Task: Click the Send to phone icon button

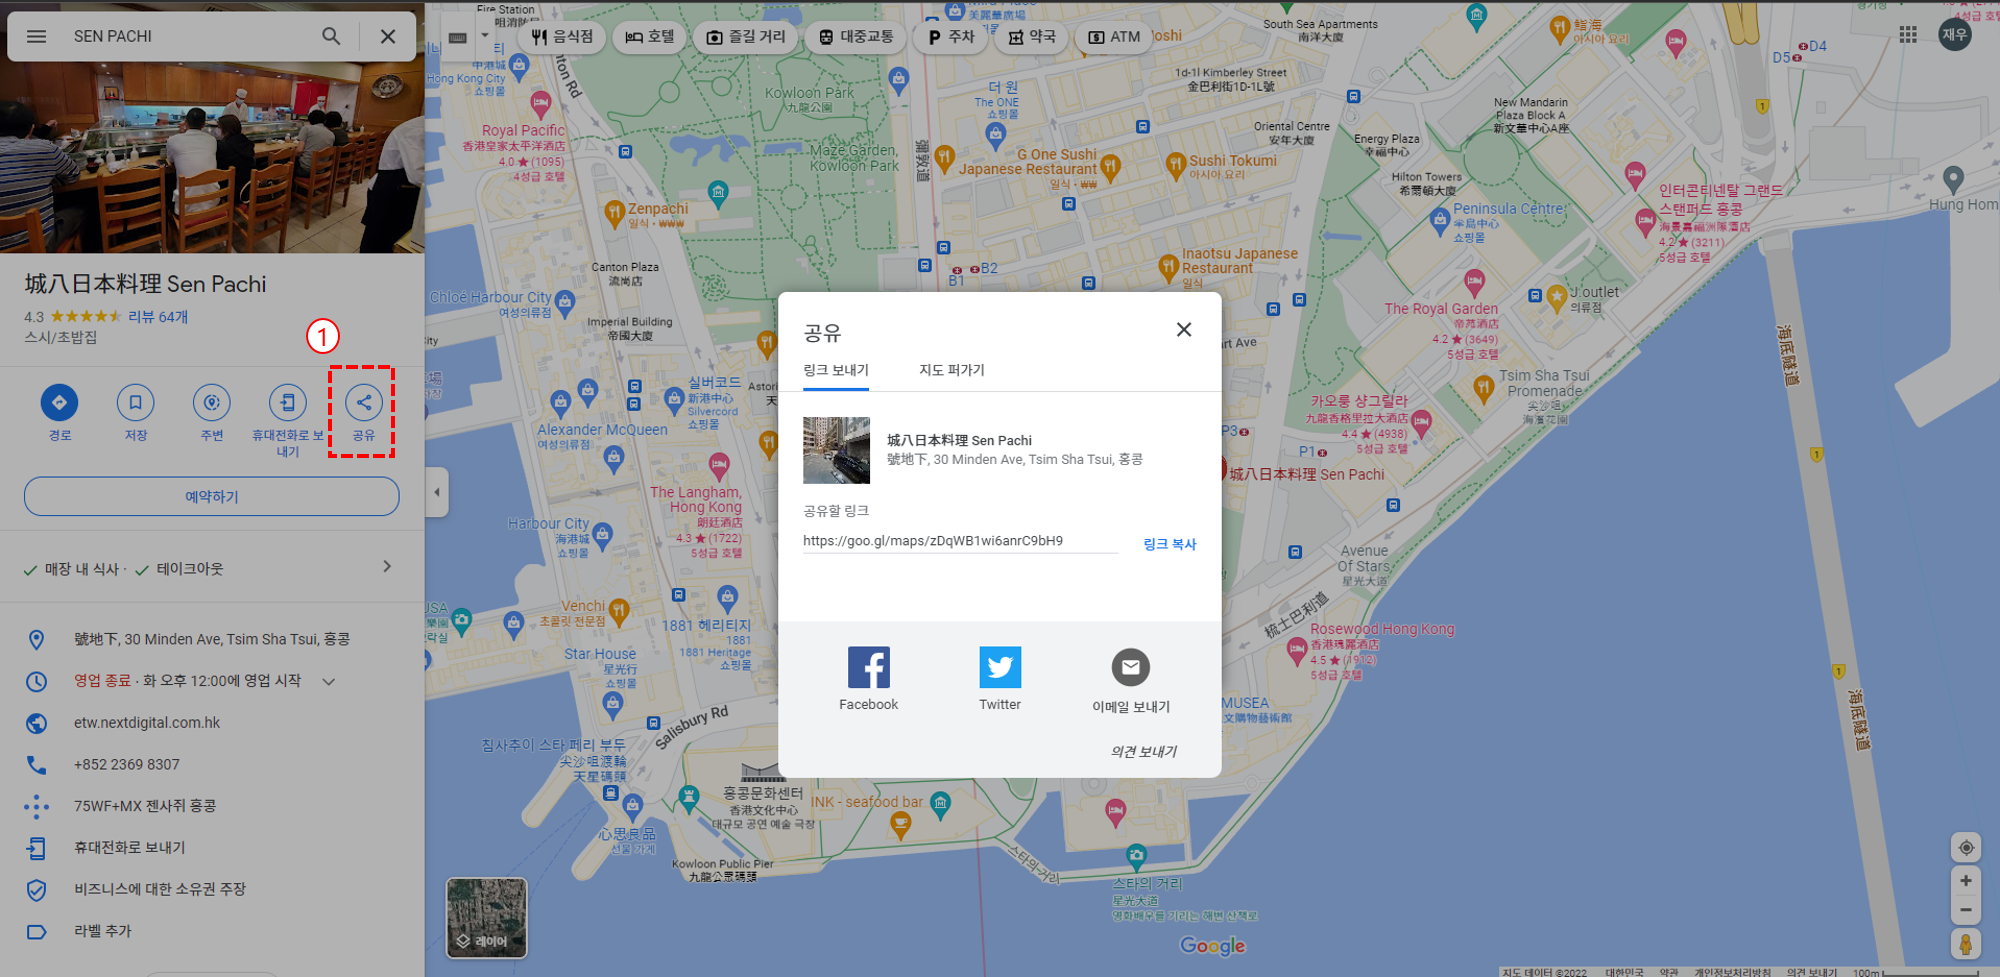Action: (288, 402)
